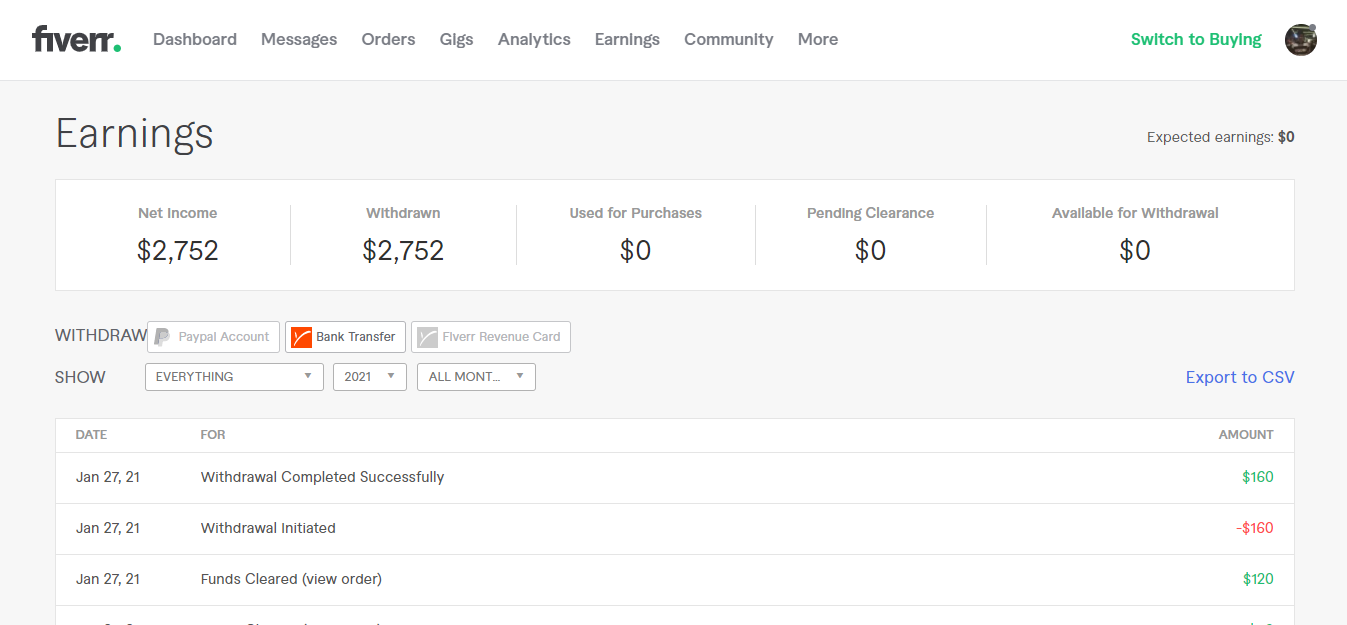Navigate to Orders
Viewport: 1347px width, 625px height.
click(388, 40)
